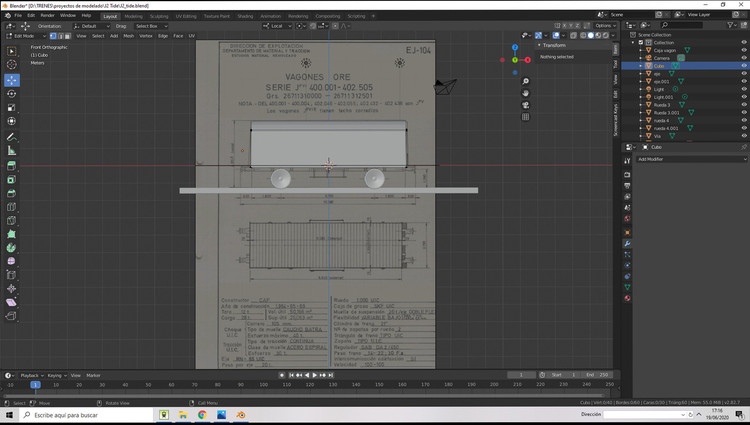Select the Cursor tool

coord(12,65)
